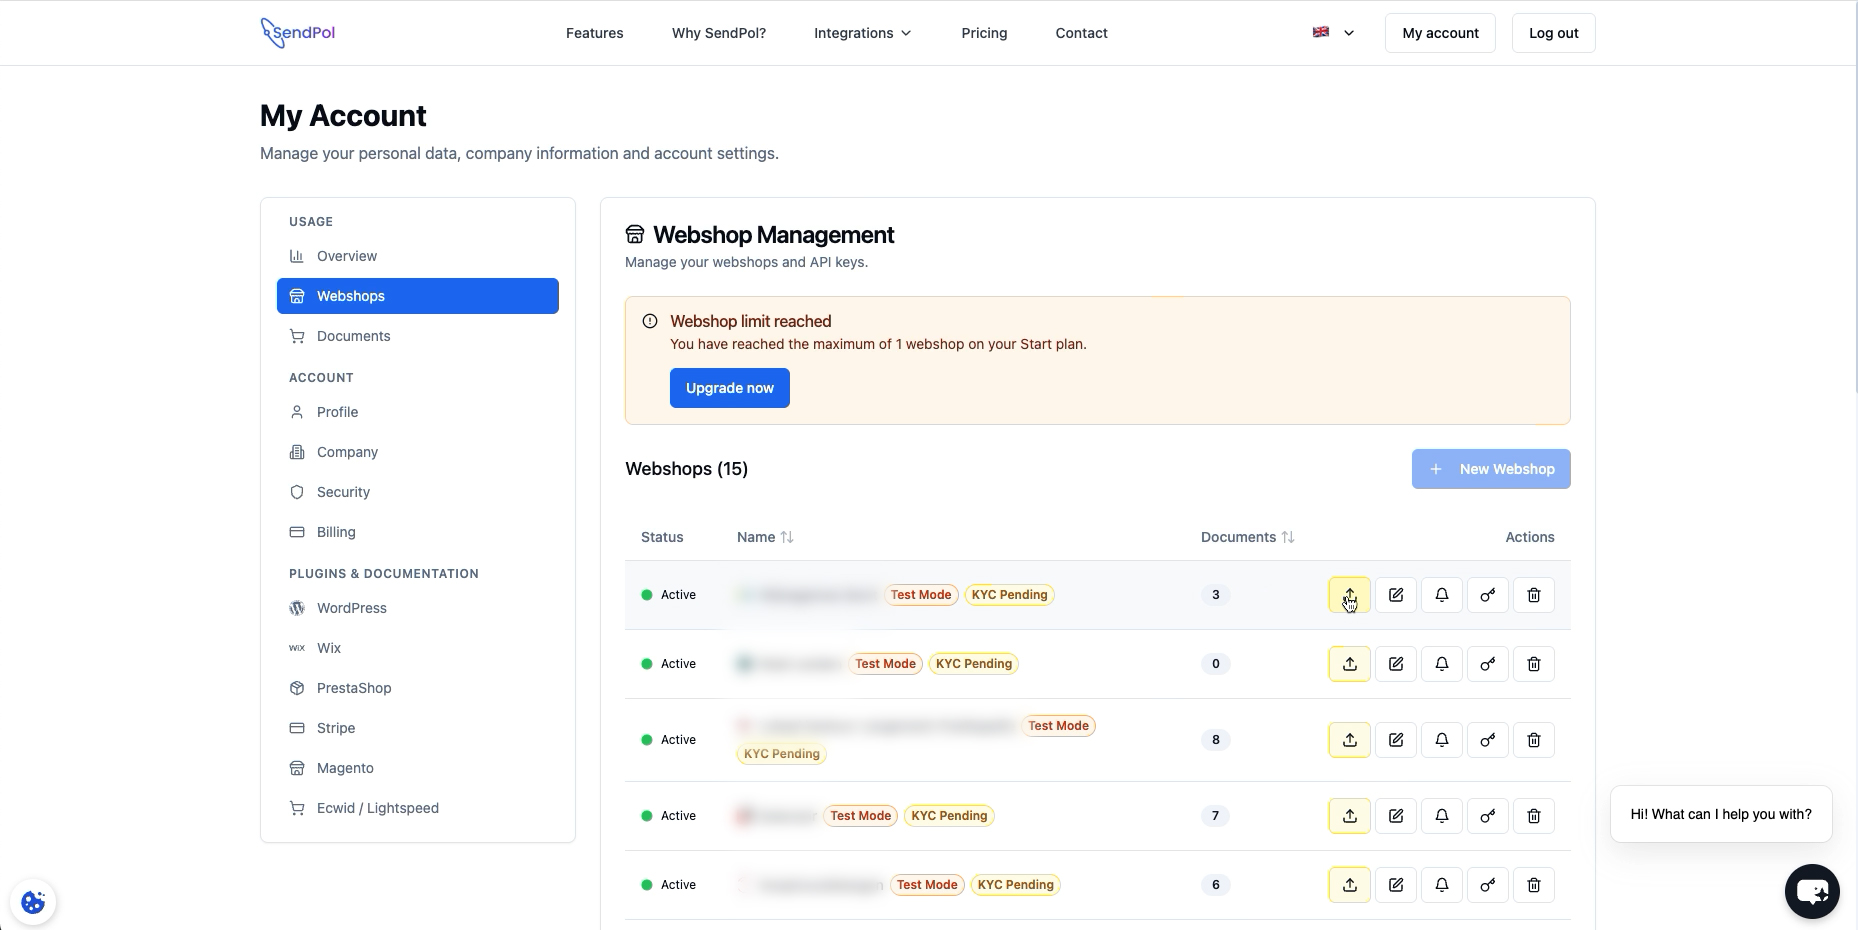Expand the Integrations dropdown menu
Image resolution: width=1858 pixels, height=930 pixels.
tap(862, 33)
